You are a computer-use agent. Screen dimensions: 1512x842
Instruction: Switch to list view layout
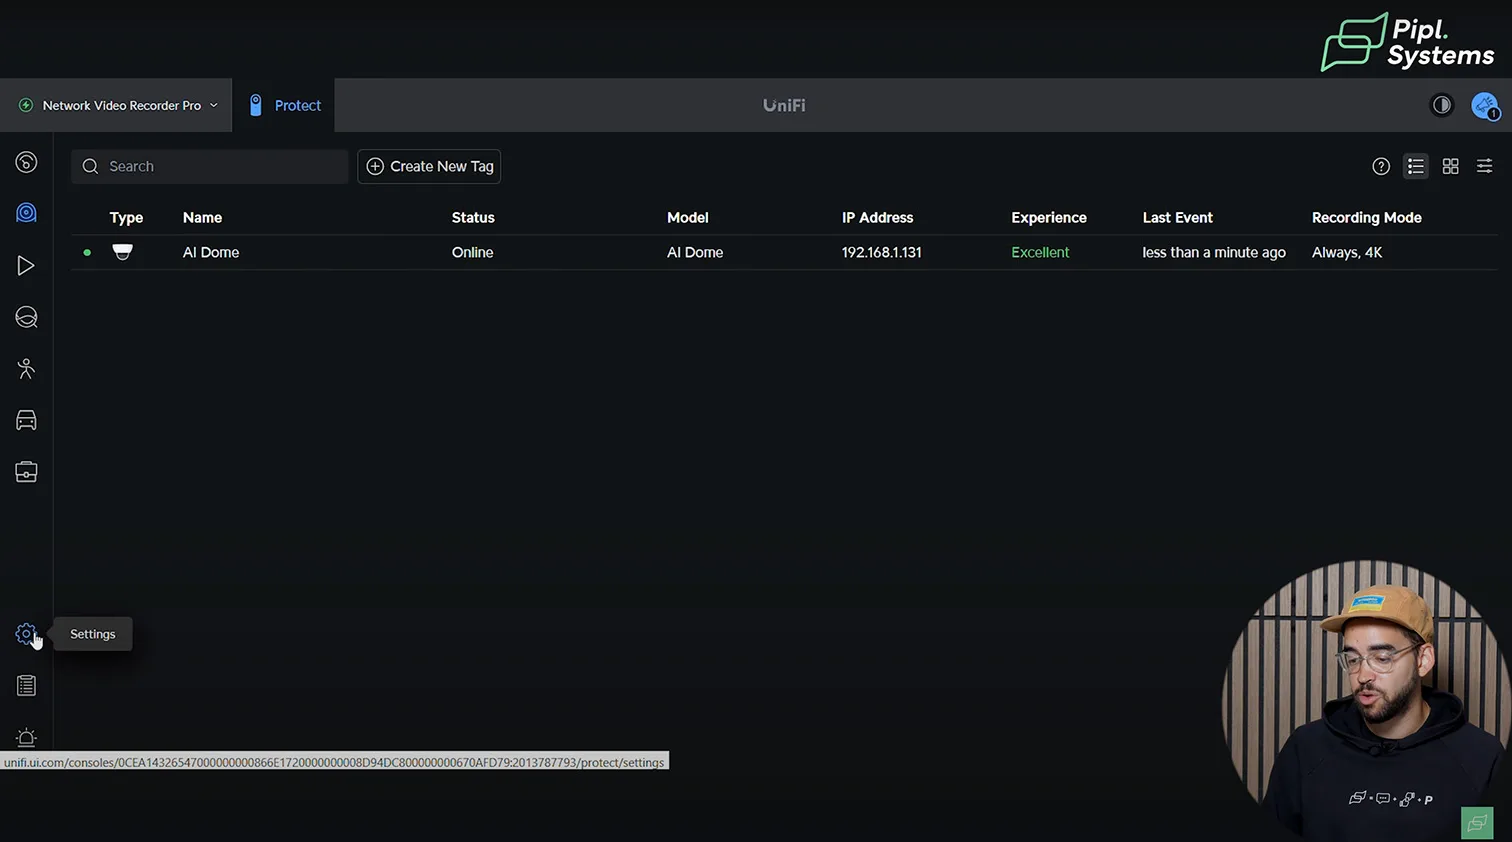pos(1416,167)
